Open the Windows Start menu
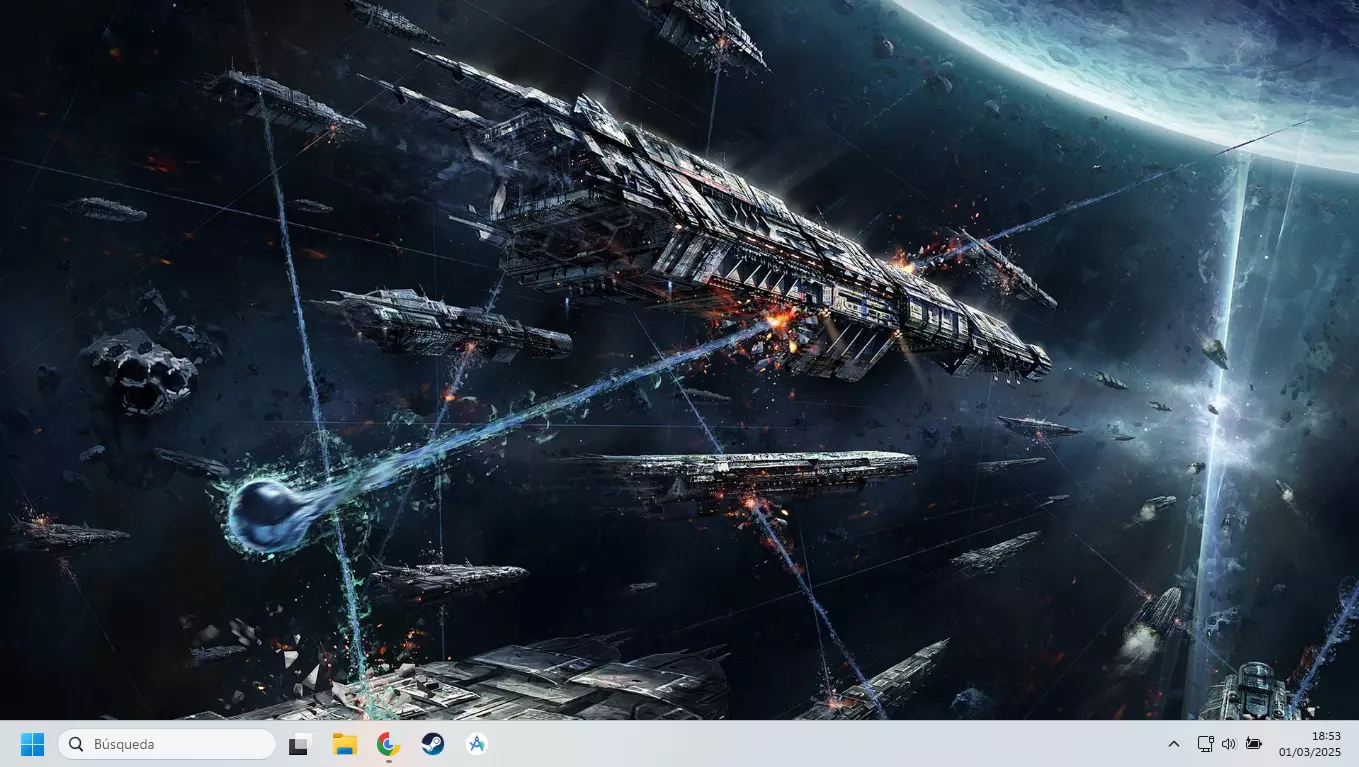The width and height of the screenshot is (1359, 767). coord(33,744)
